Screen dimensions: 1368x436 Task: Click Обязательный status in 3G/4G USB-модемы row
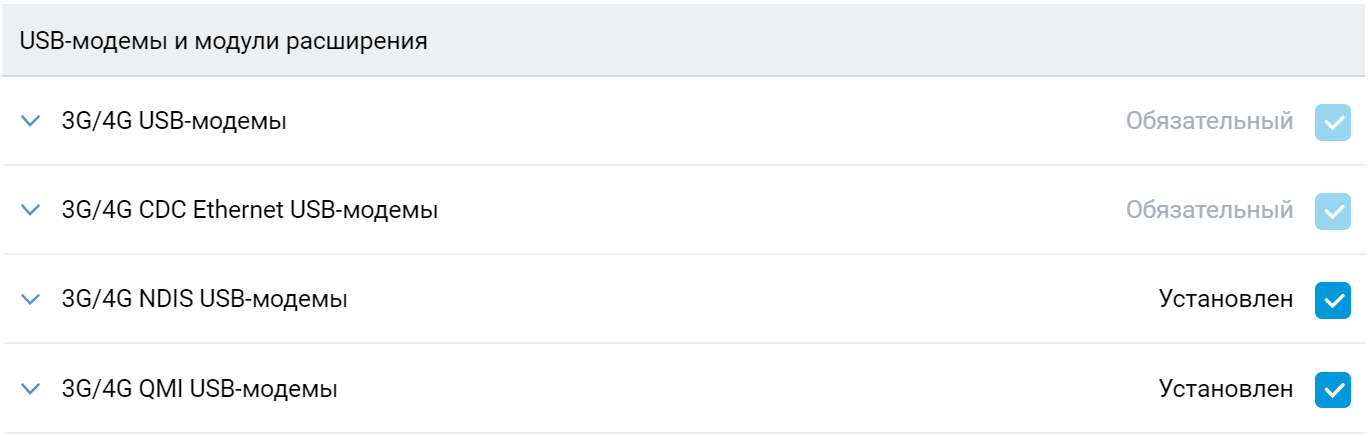pos(1209,122)
